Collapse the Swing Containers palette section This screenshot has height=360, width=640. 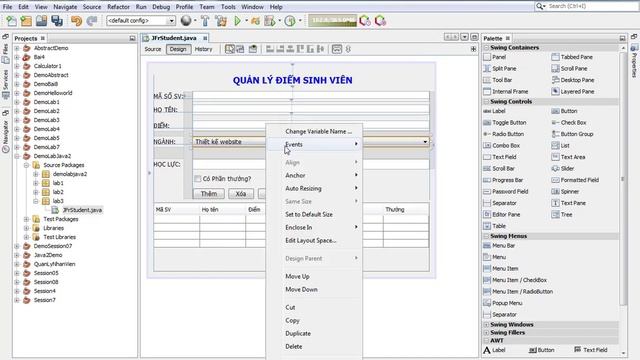tap(486, 48)
